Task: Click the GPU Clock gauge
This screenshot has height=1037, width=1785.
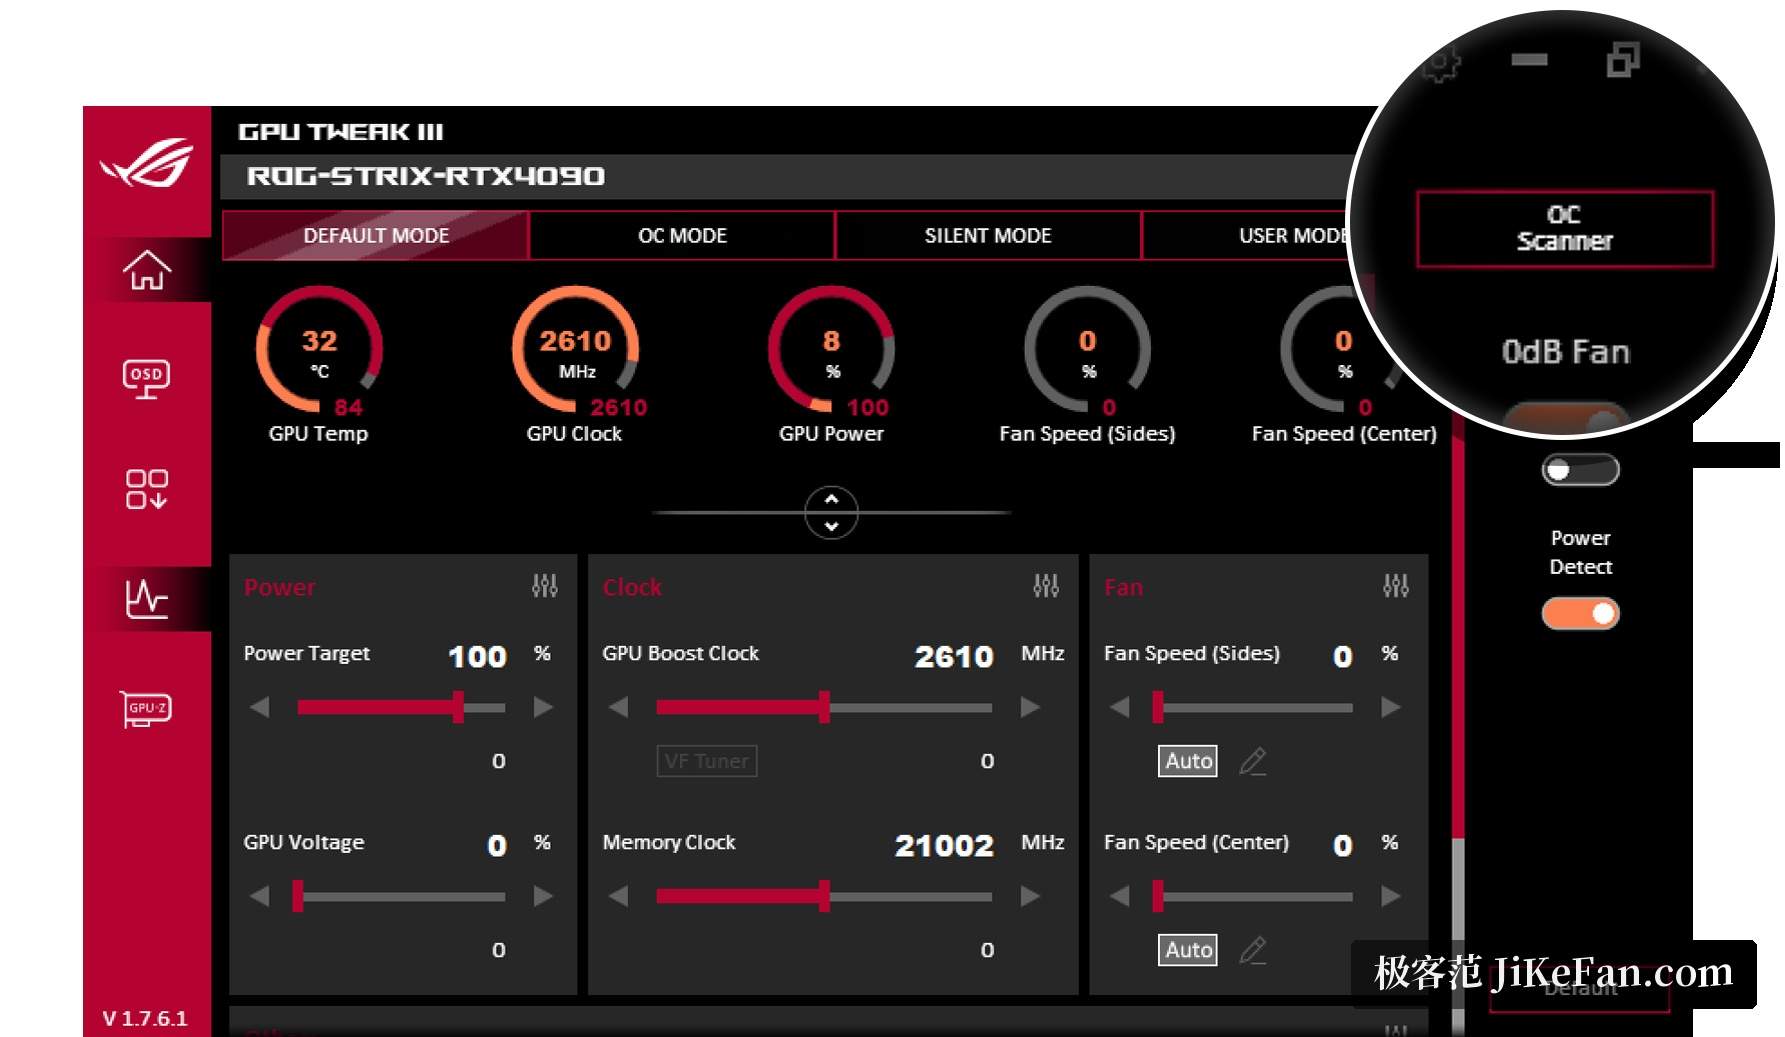Action: pyautogui.click(x=575, y=351)
